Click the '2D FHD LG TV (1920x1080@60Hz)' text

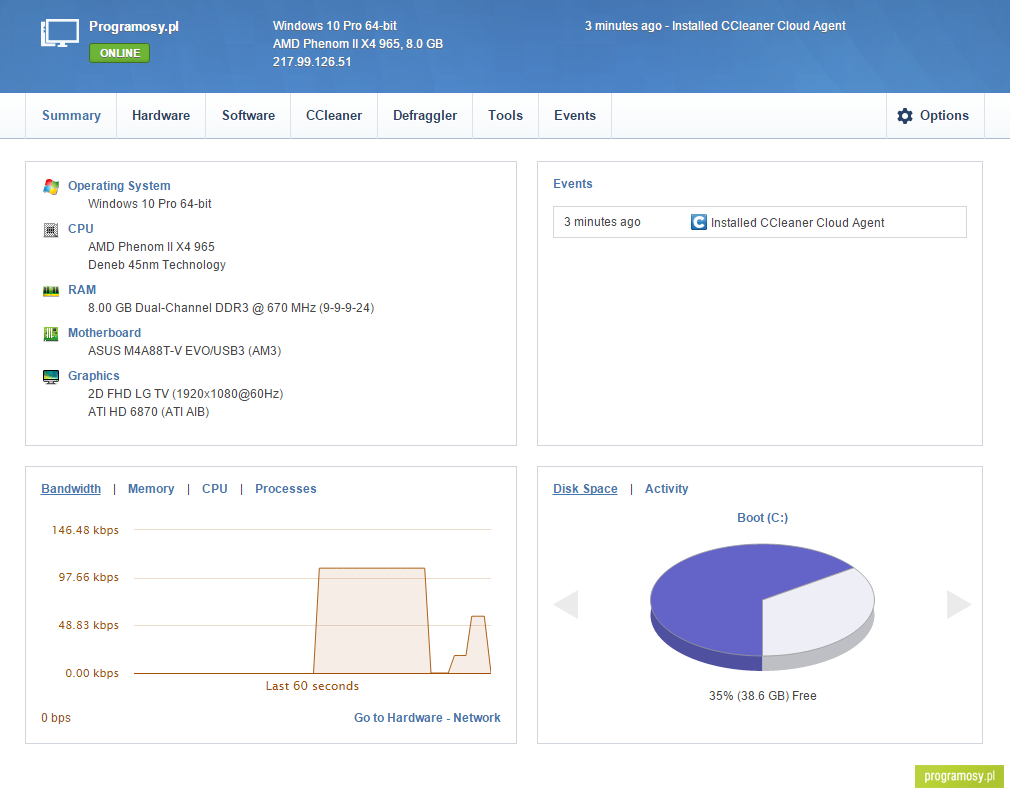[x=185, y=393]
